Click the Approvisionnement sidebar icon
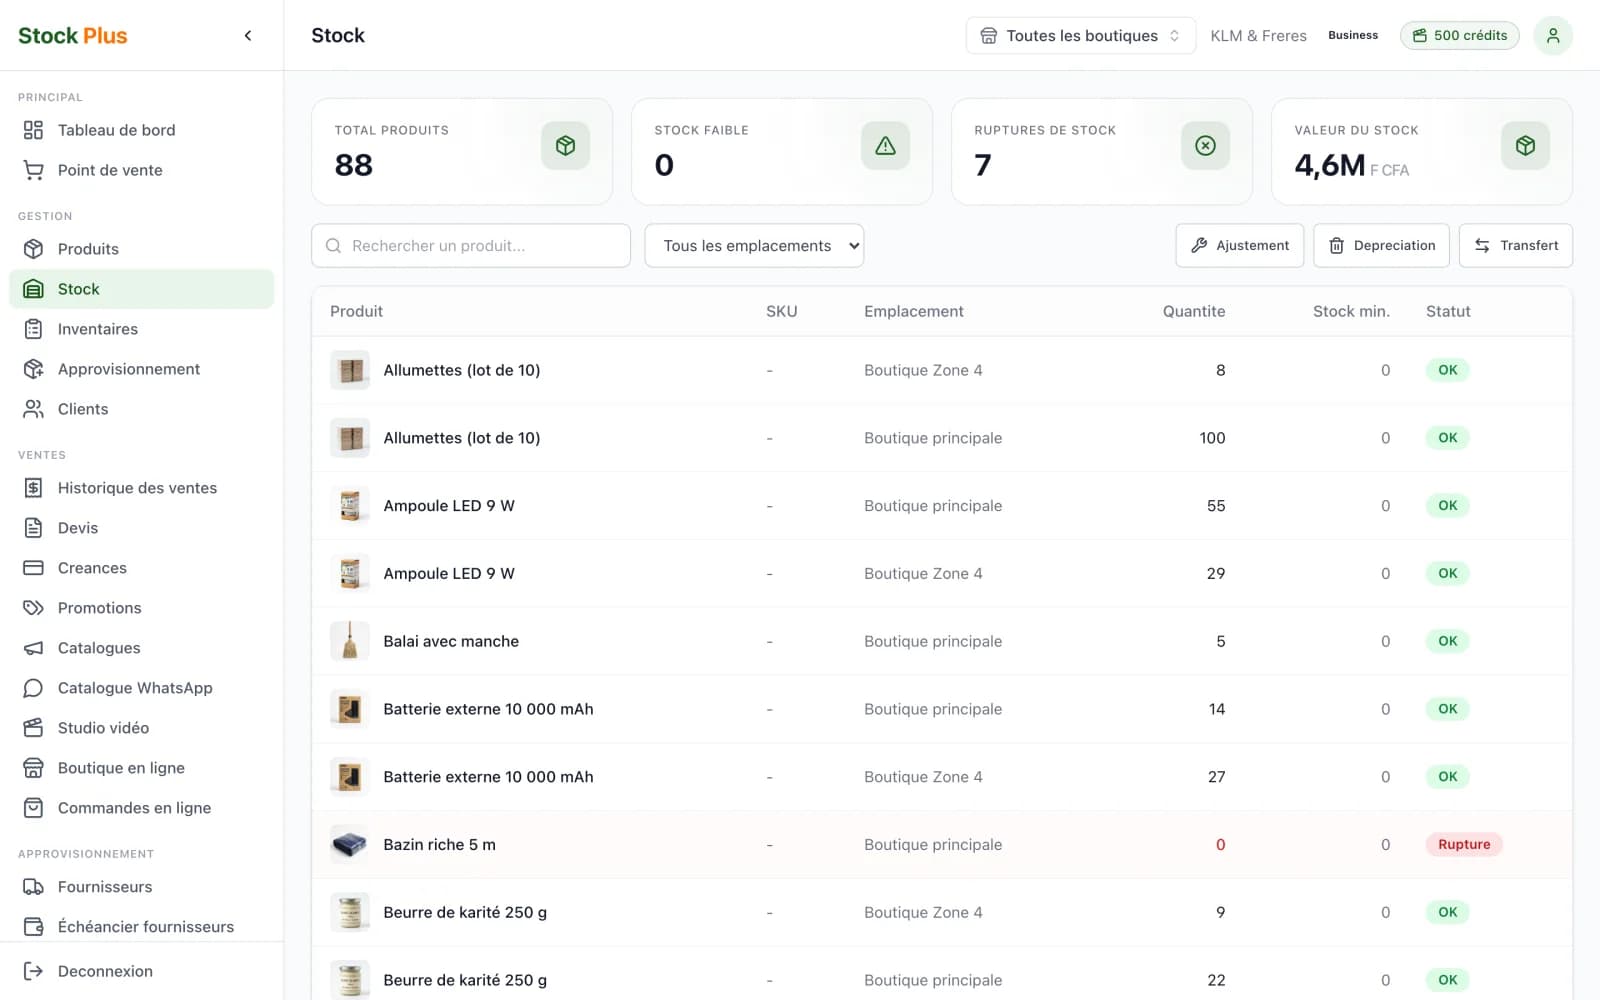This screenshot has height=1000, width=1600. pyautogui.click(x=33, y=369)
